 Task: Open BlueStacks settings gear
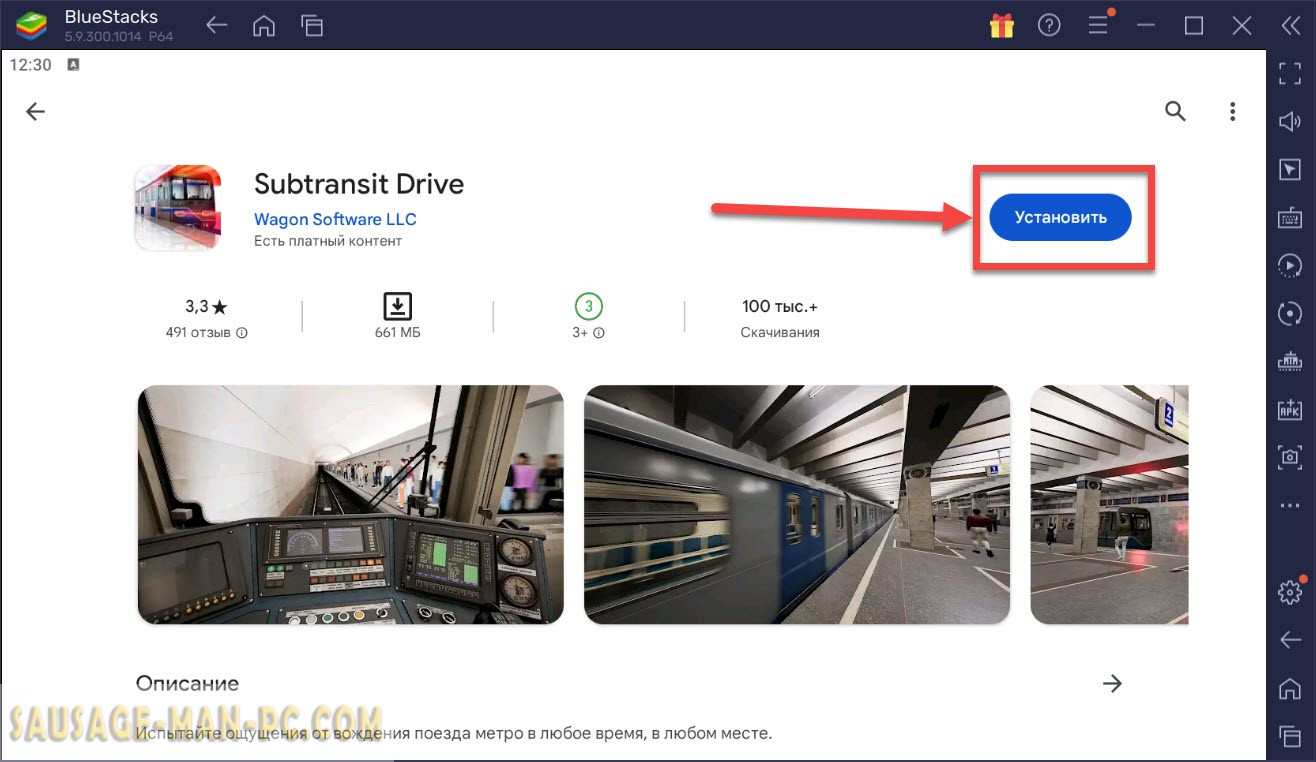pyautogui.click(x=1290, y=592)
